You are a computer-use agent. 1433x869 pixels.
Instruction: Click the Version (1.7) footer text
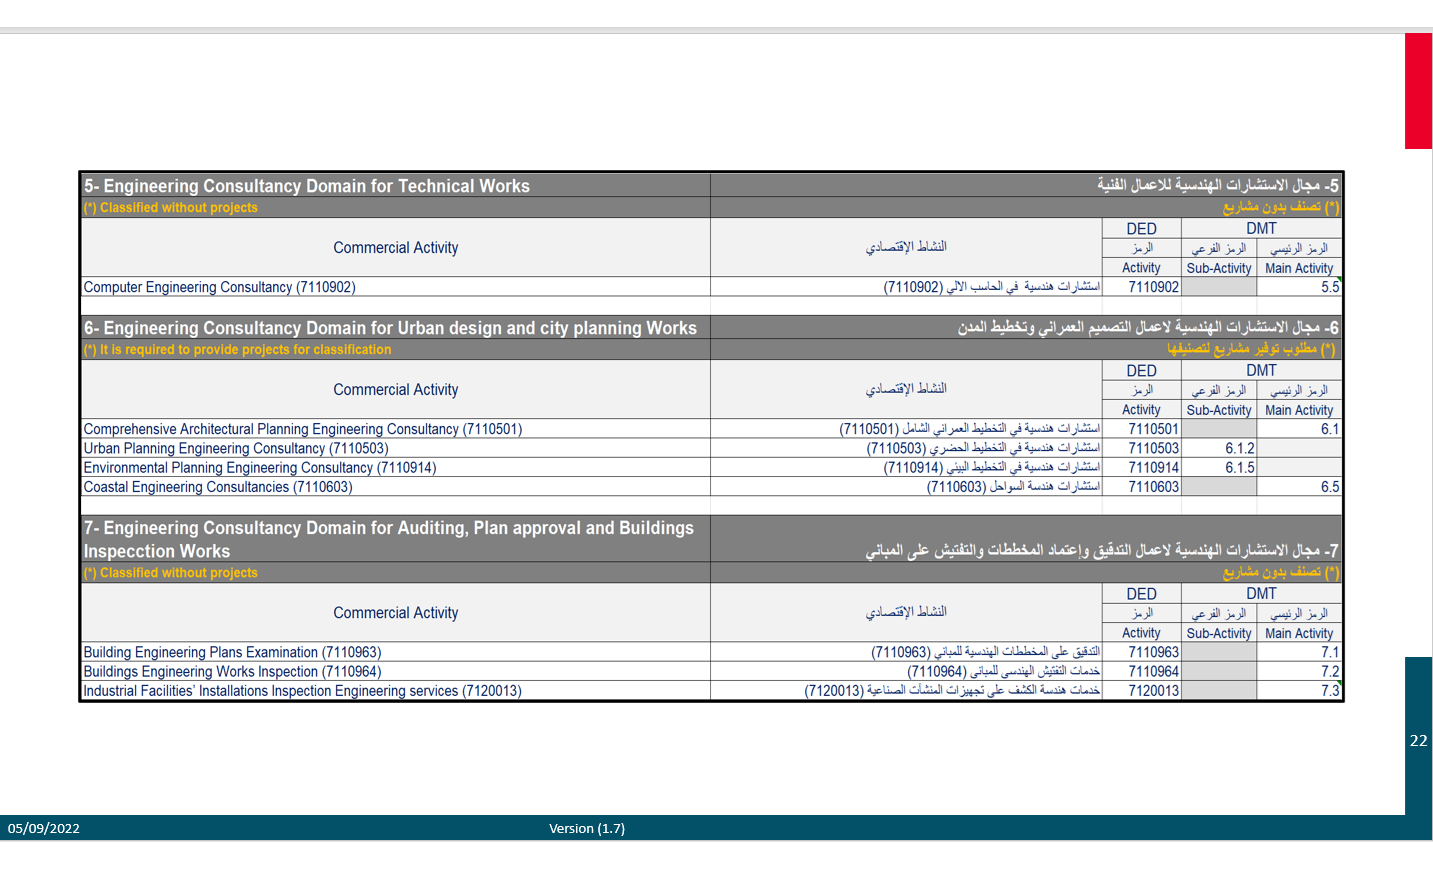587,828
